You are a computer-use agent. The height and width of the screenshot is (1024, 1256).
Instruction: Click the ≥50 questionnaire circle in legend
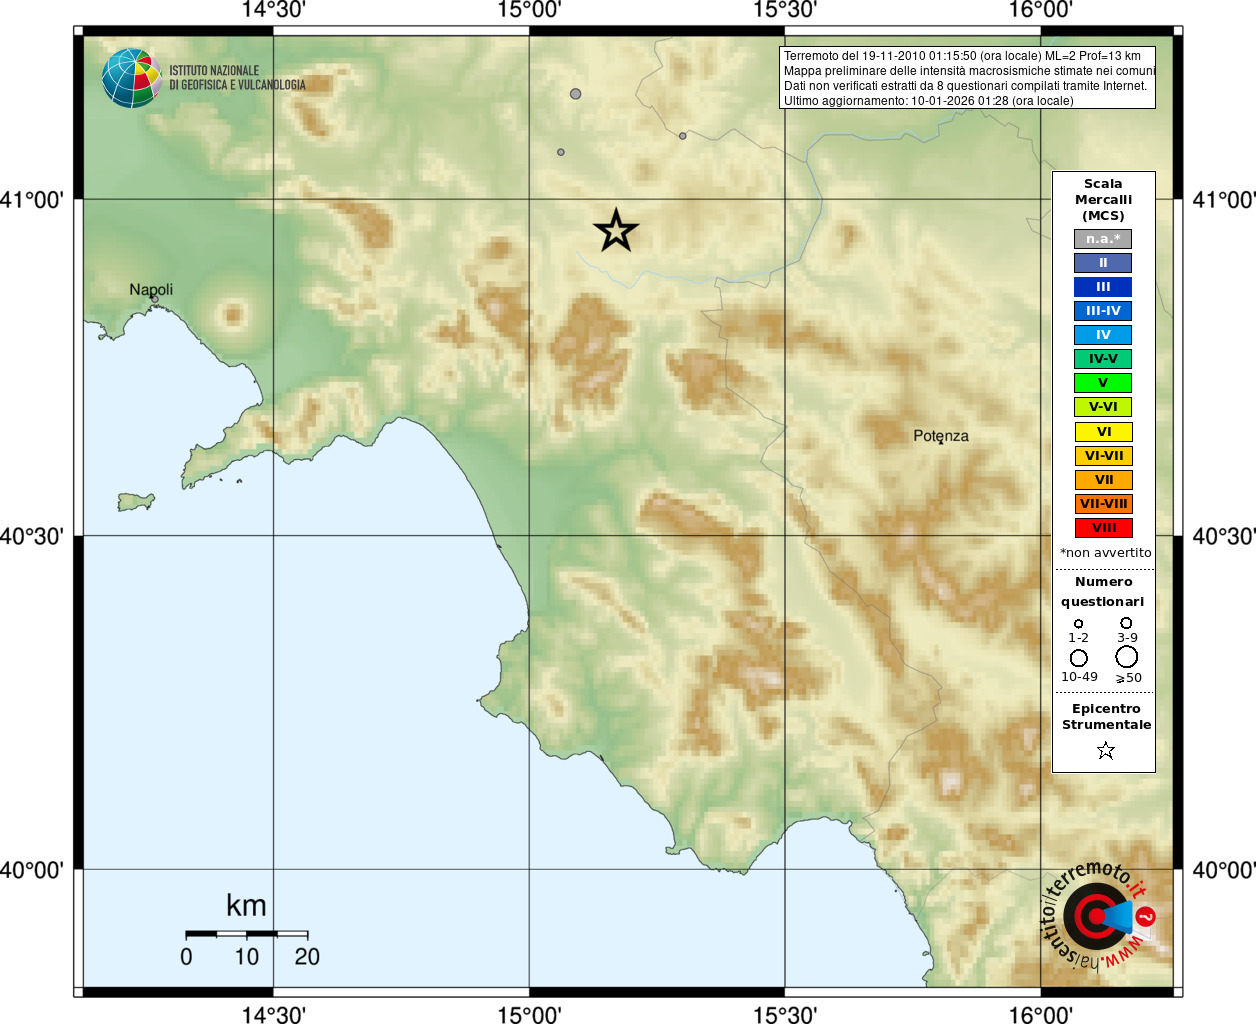coord(1127,657)
